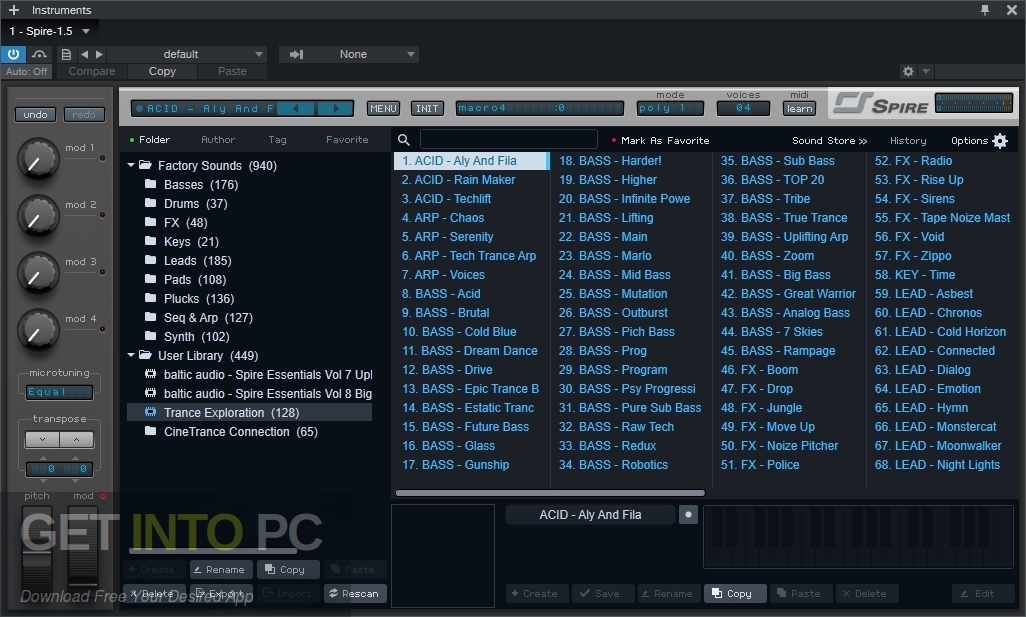The image size is (1026, 617).
Task: Open microtuning 'Equal' selector
Action: tap(59, 392)
